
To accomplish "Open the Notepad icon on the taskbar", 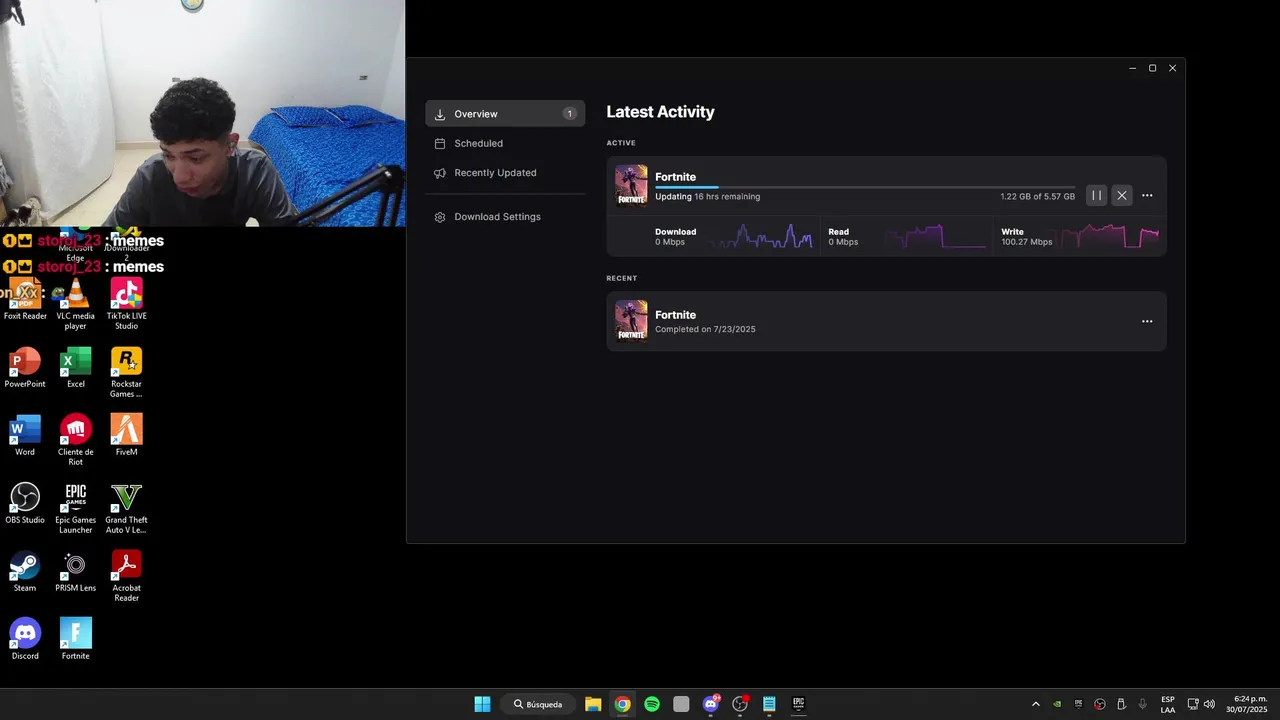I will [769, 704].
